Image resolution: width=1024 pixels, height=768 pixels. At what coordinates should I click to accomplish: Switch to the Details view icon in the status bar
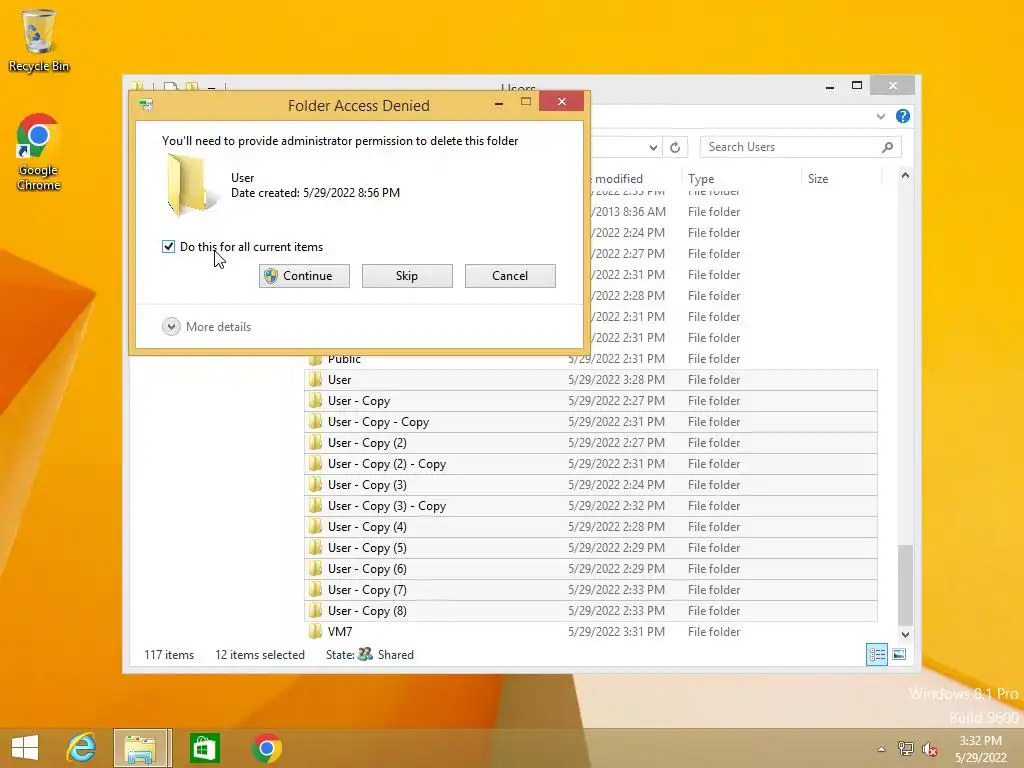[876, 654]
